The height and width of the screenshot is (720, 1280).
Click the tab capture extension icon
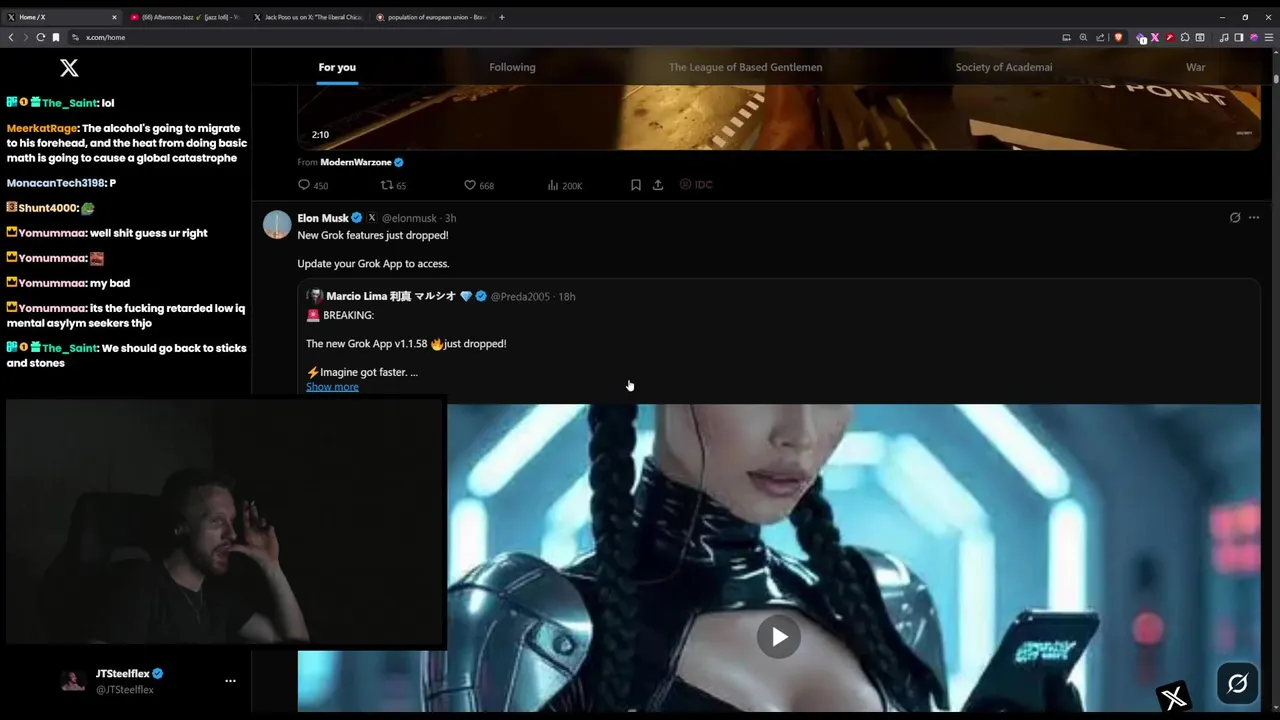click(1200, 37)
